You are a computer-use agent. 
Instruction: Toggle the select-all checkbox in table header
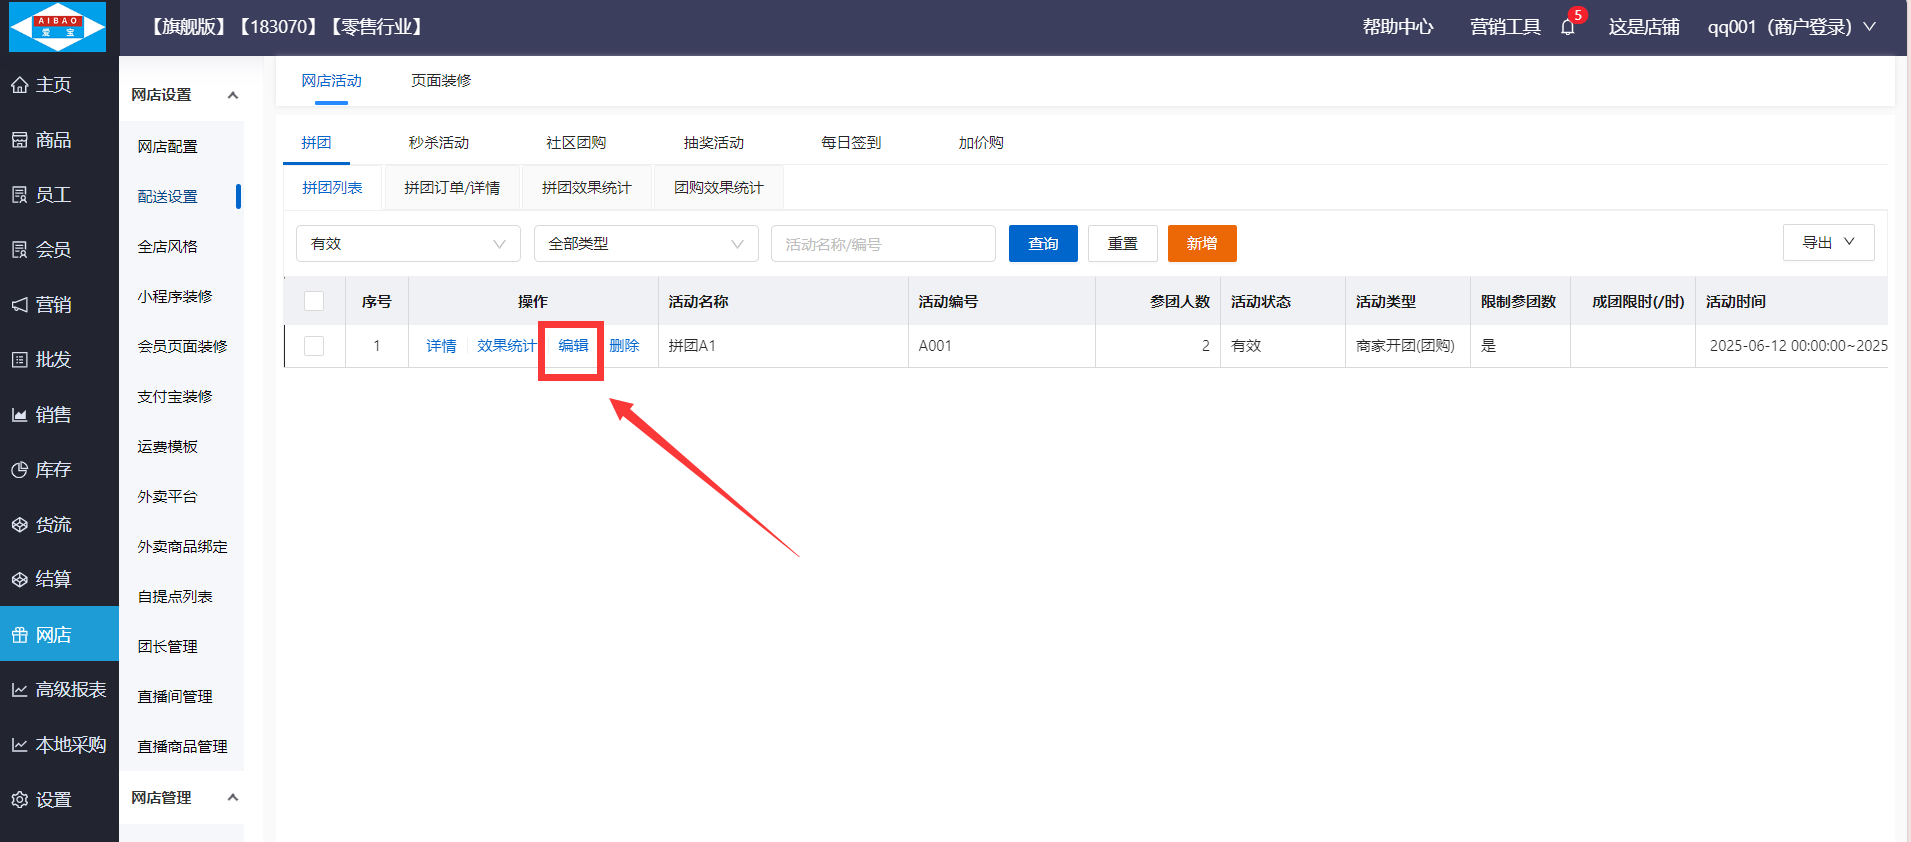point(314,301)
